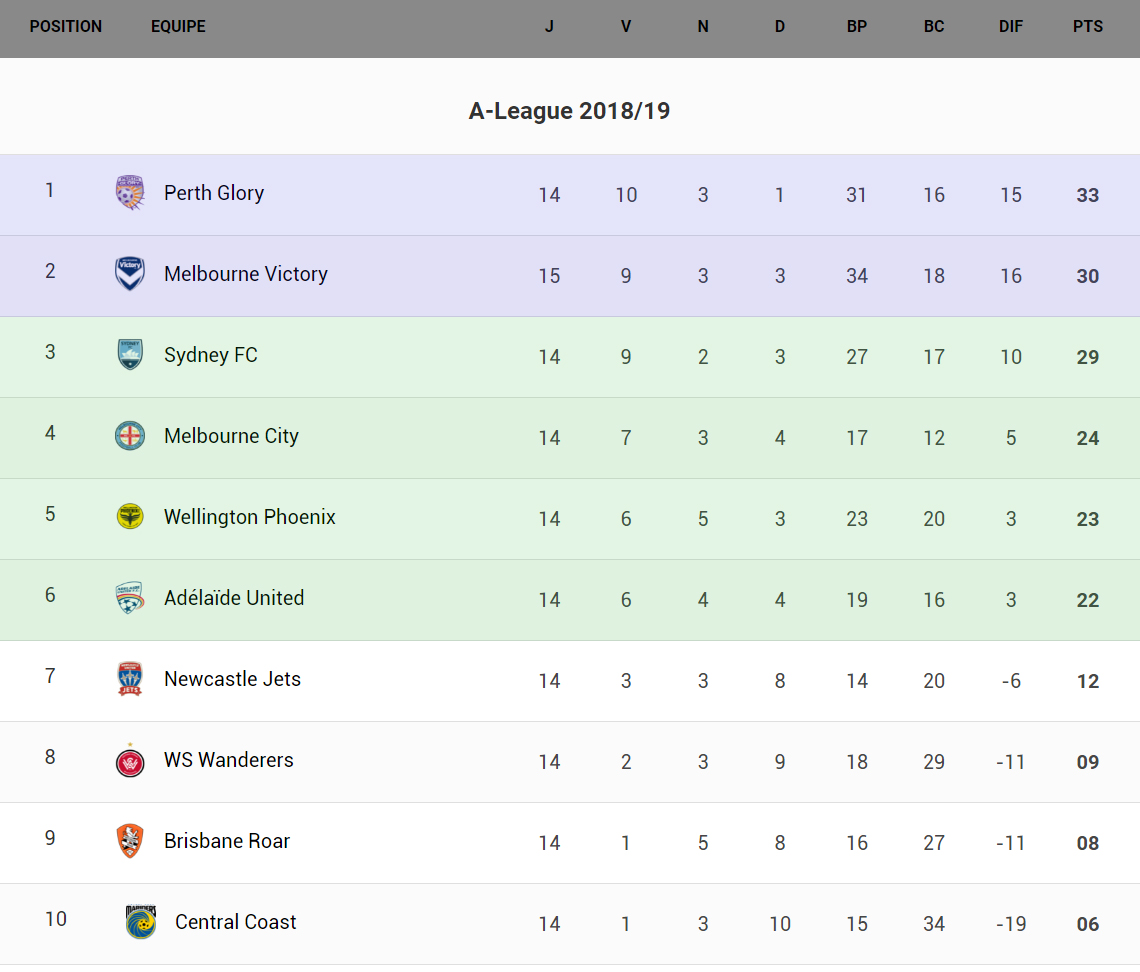Image resolution: width=1140 pixels, height=972 pixels.
Task: Open the Perth Glory team name
Action: (x=214, y=193)
